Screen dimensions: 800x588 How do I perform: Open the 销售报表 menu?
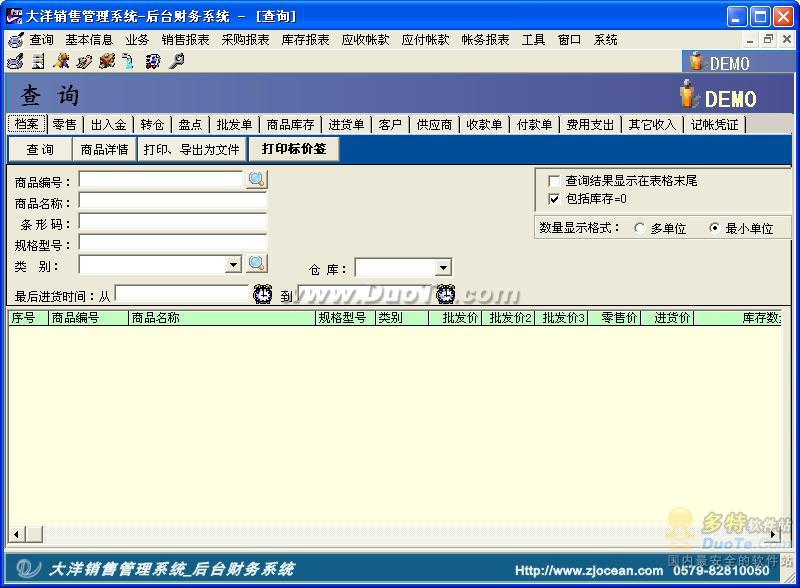coord(186,40)
